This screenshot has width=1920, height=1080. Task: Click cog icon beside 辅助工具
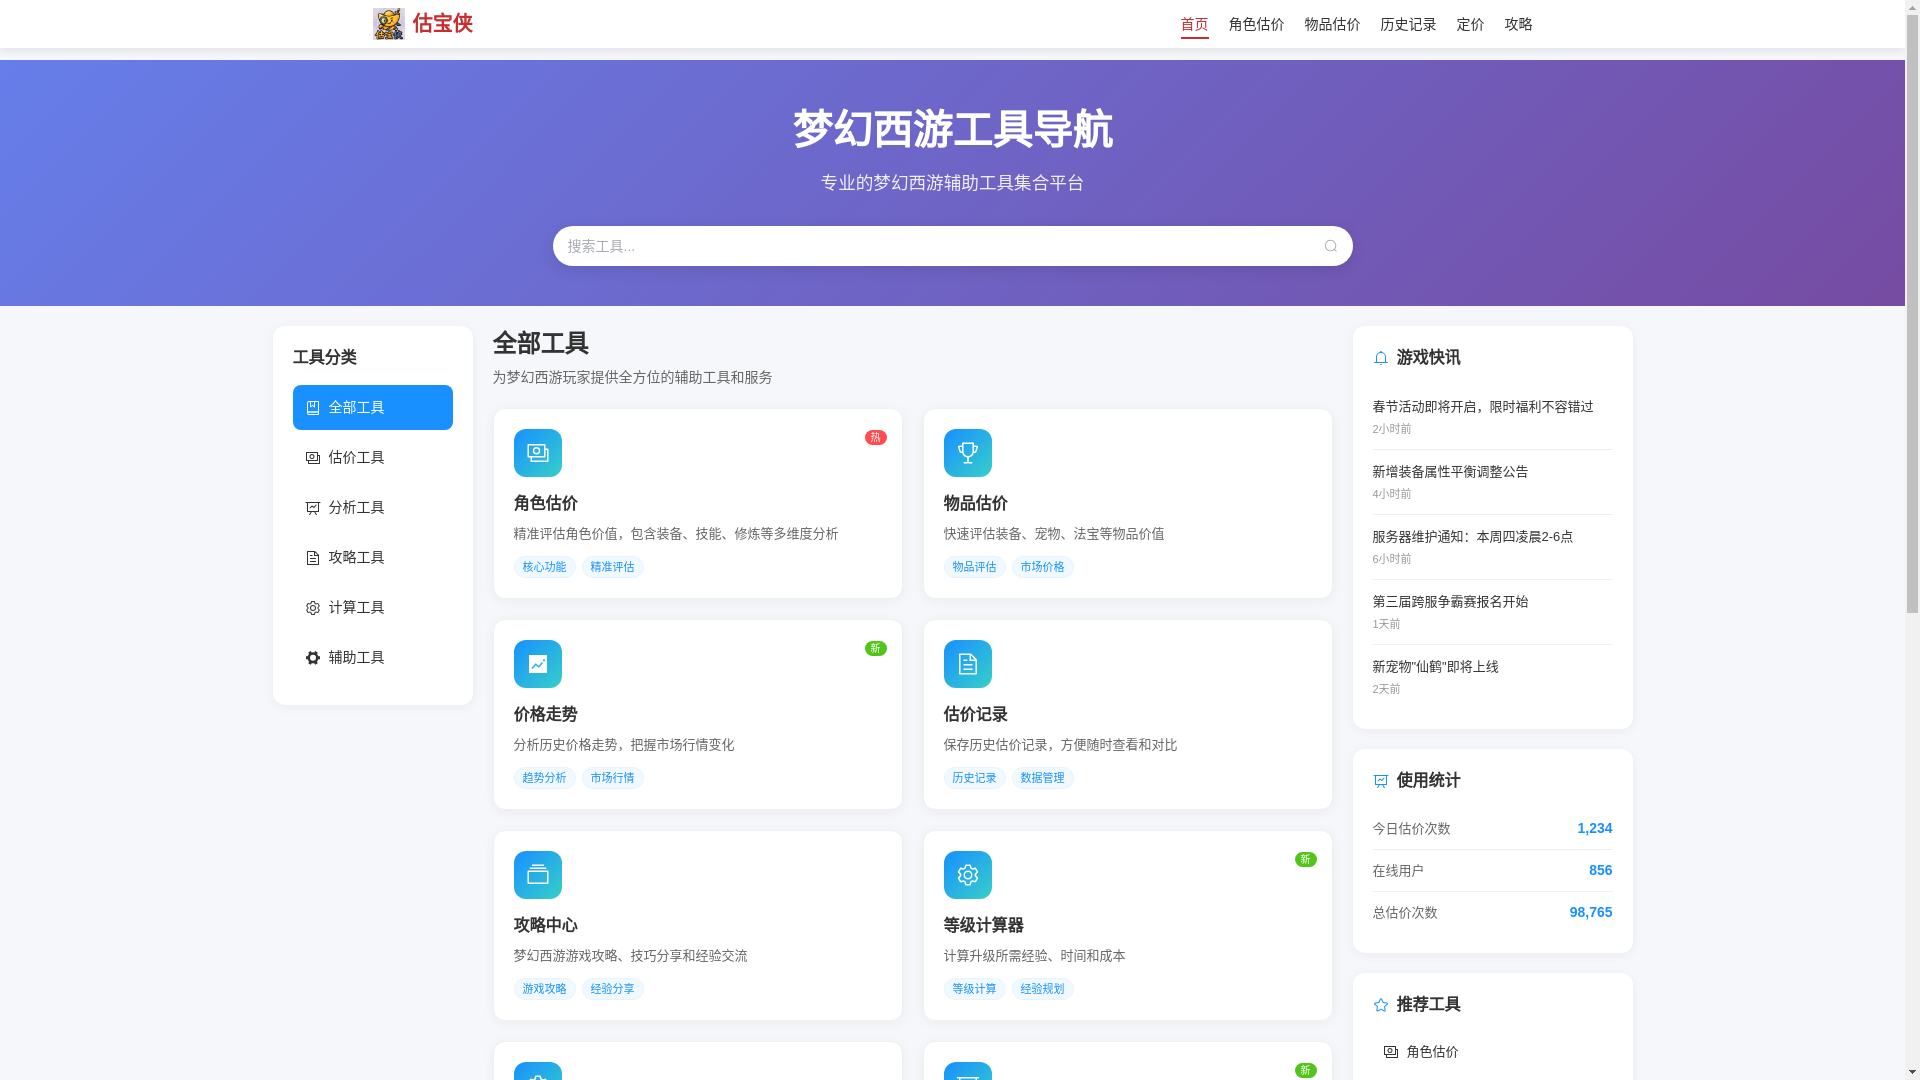point(313,658)
